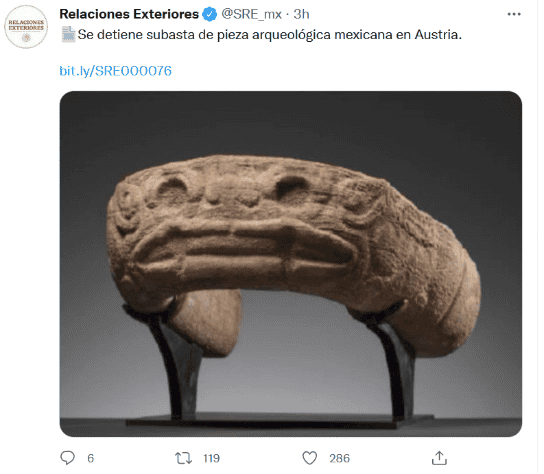Open the Relaciones Exteriores display name
544x474 pixels.
click(129, 14)
